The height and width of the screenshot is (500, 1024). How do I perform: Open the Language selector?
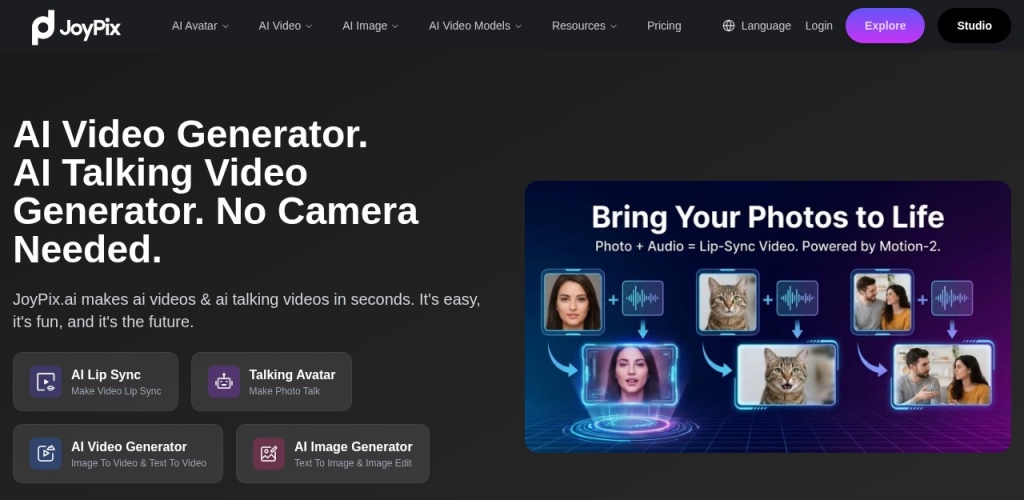point(757,25)
